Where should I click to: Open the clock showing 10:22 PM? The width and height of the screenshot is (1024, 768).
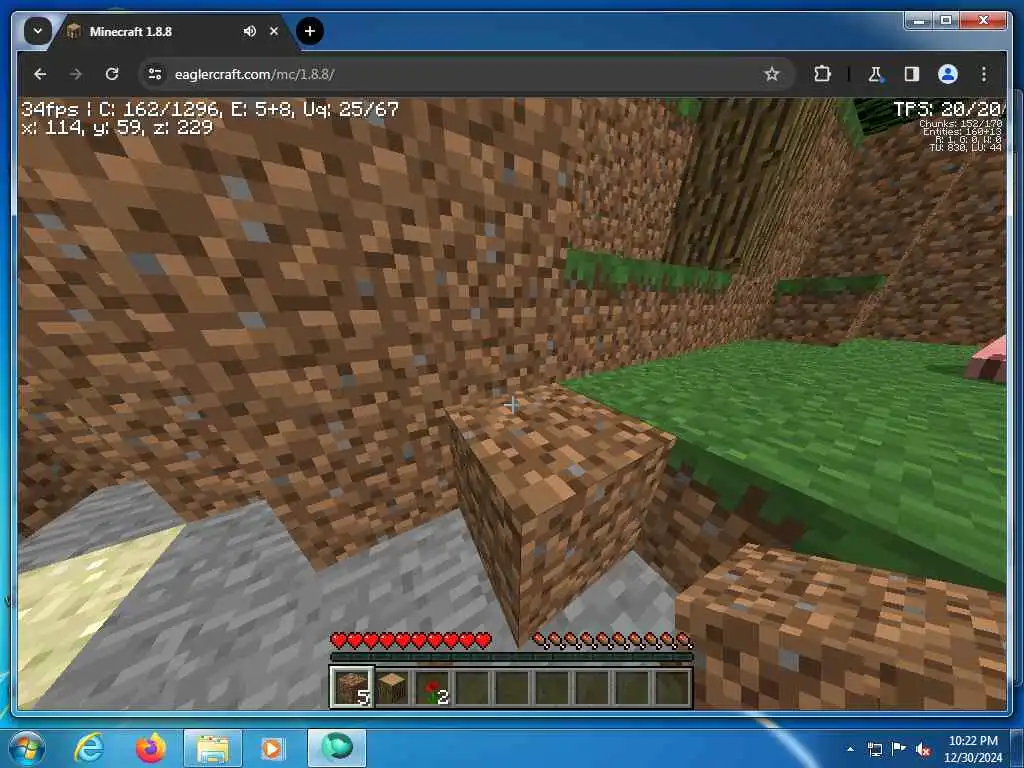coord(972,749)
